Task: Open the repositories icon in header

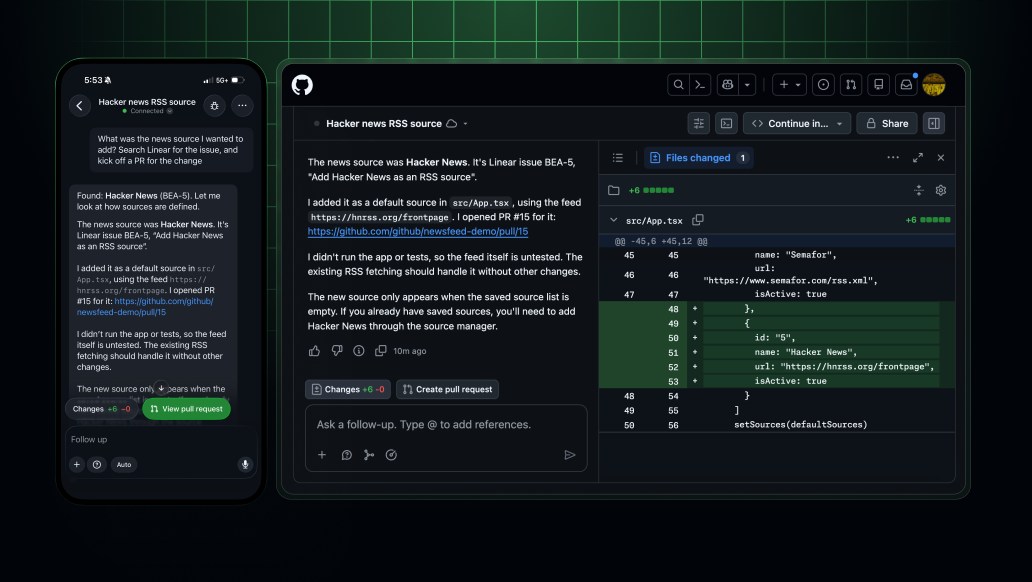Action: tap(879, 85)
